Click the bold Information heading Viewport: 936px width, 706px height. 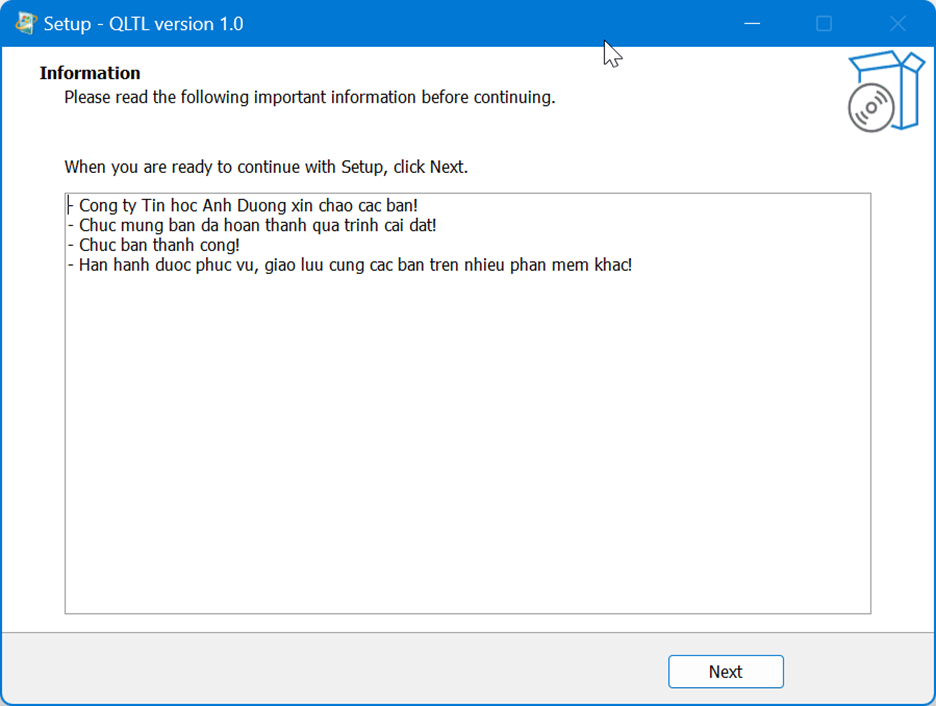pos(90,73)
